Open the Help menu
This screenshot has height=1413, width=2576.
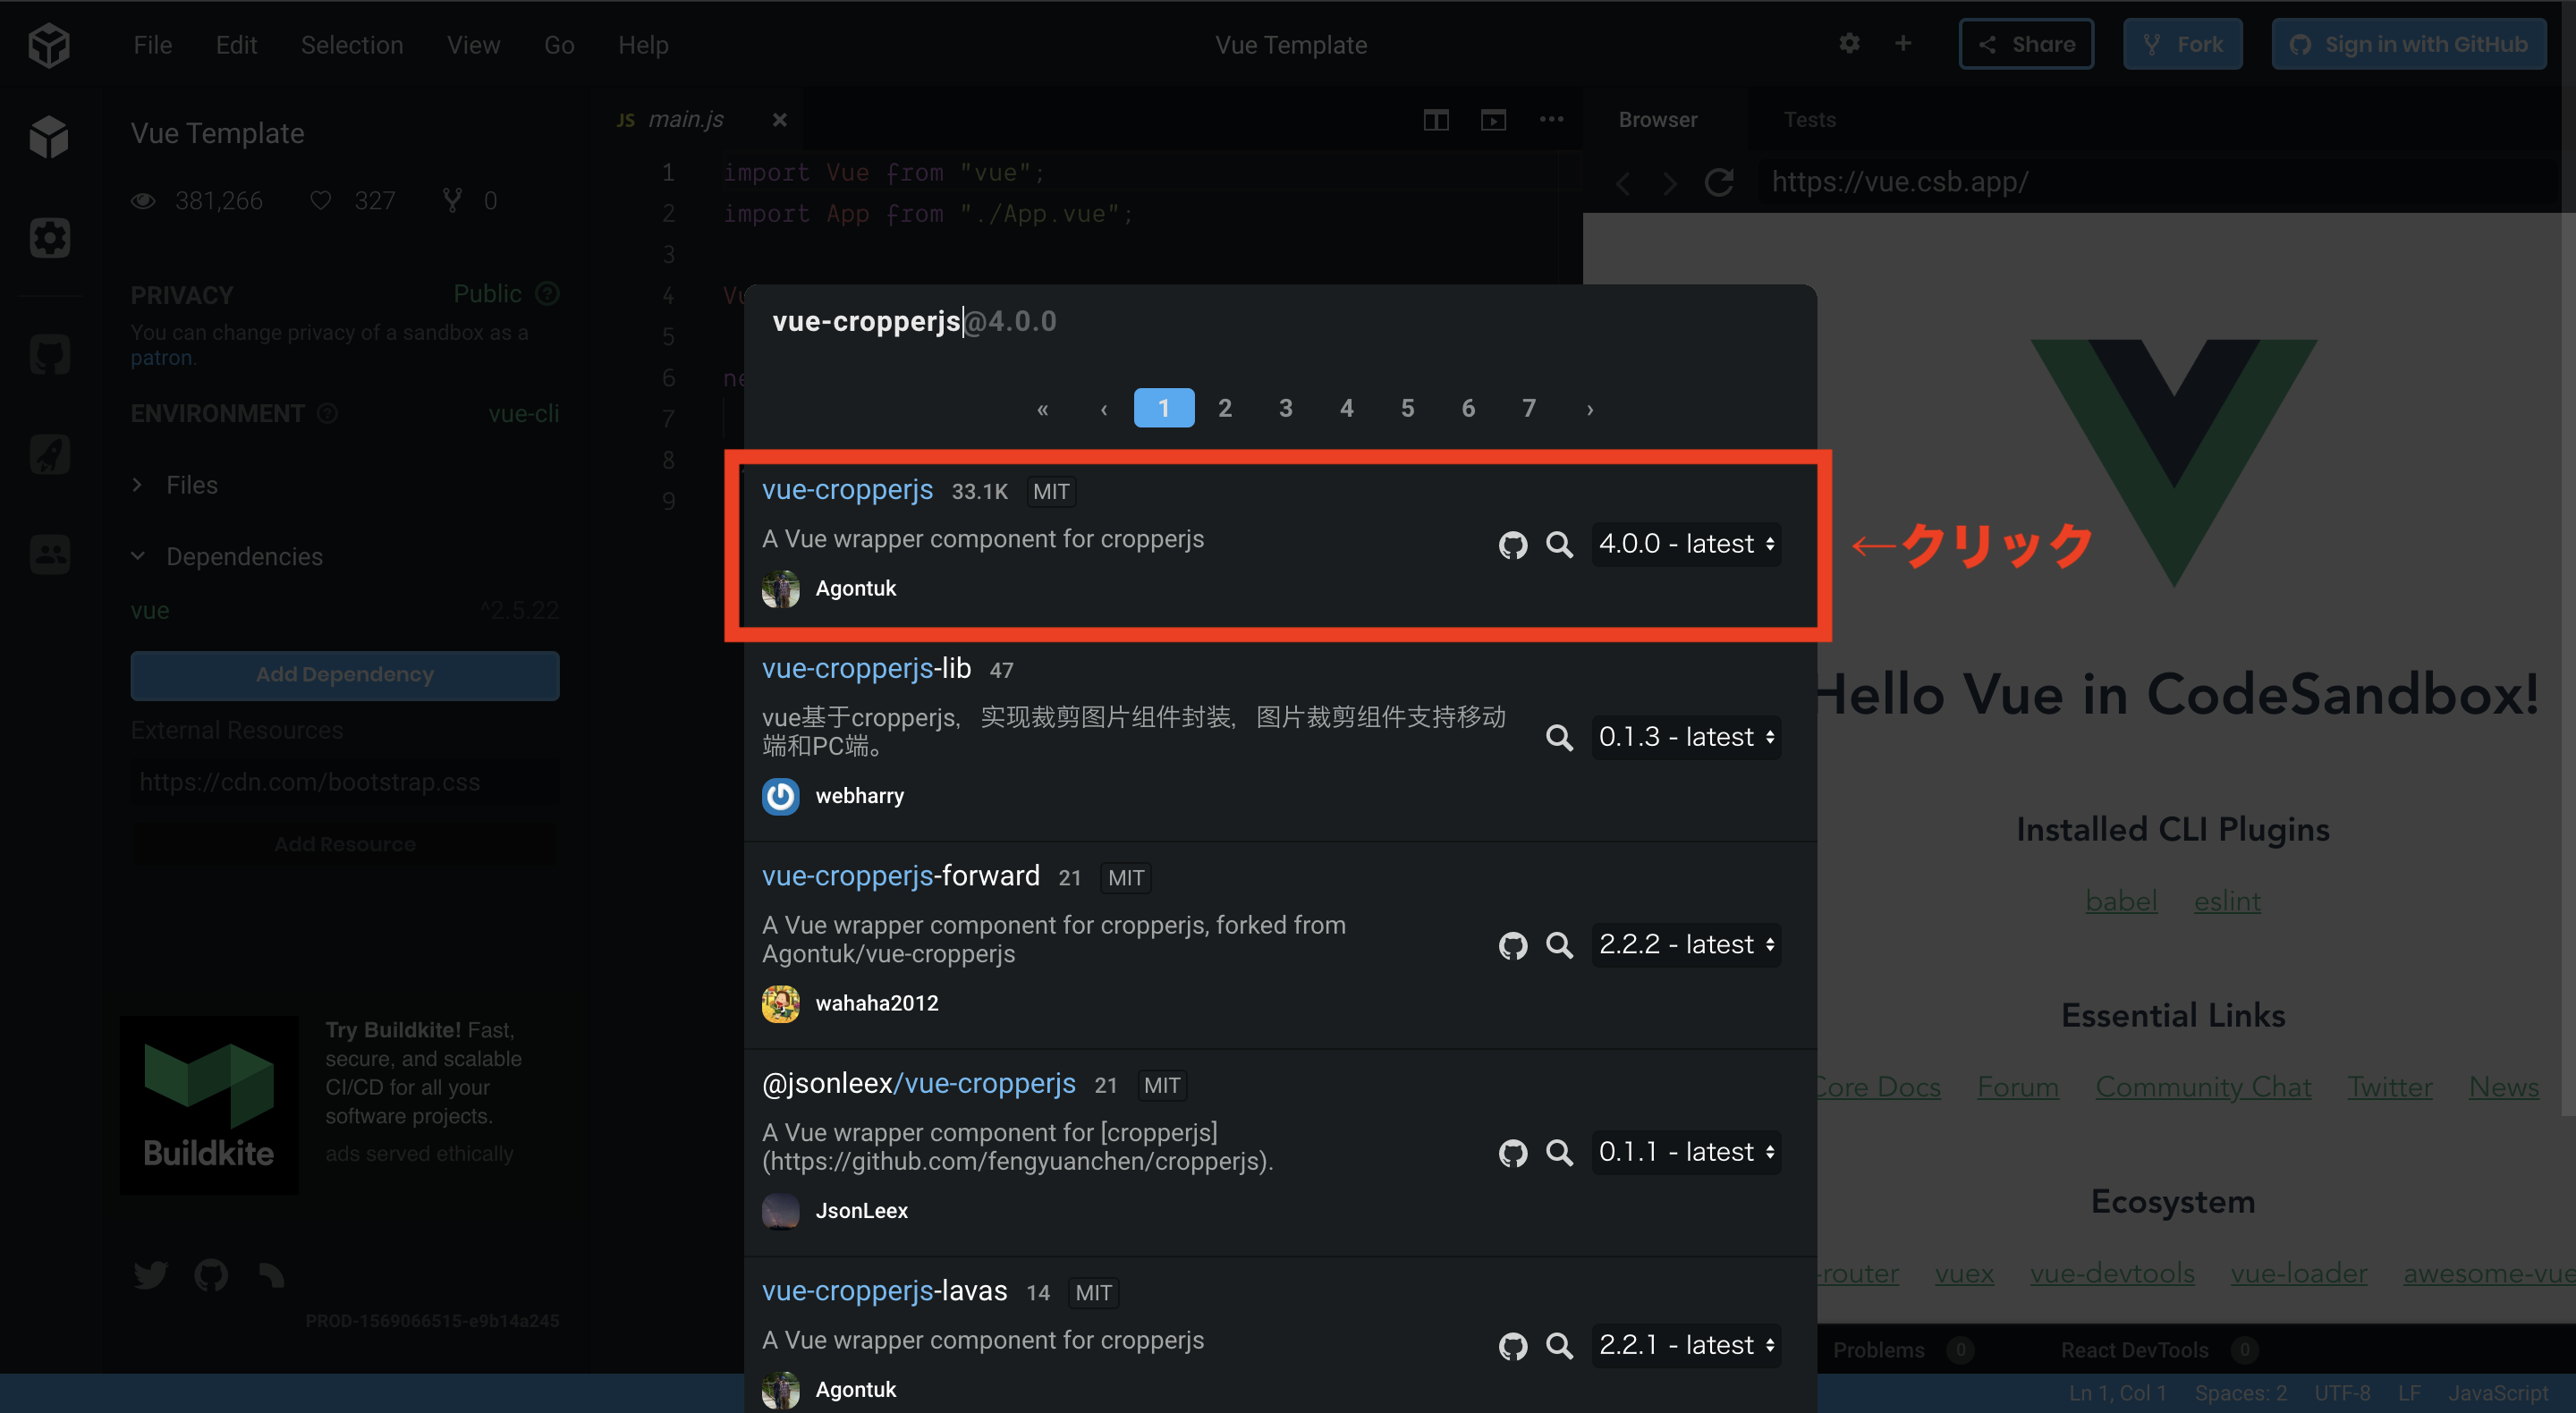click(643, 45)
